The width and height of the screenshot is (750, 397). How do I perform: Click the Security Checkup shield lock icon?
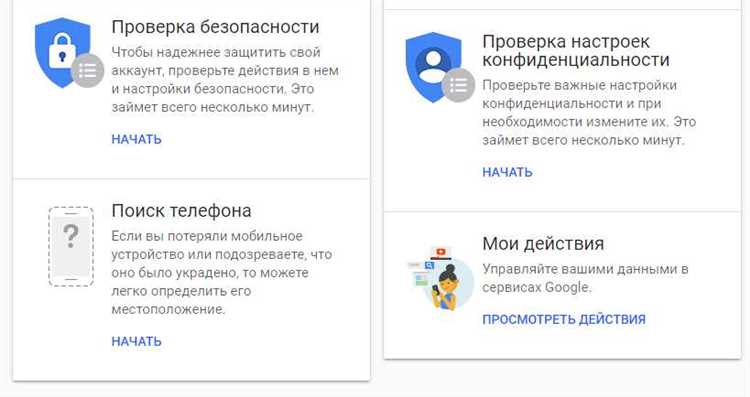tap(69, 53)
